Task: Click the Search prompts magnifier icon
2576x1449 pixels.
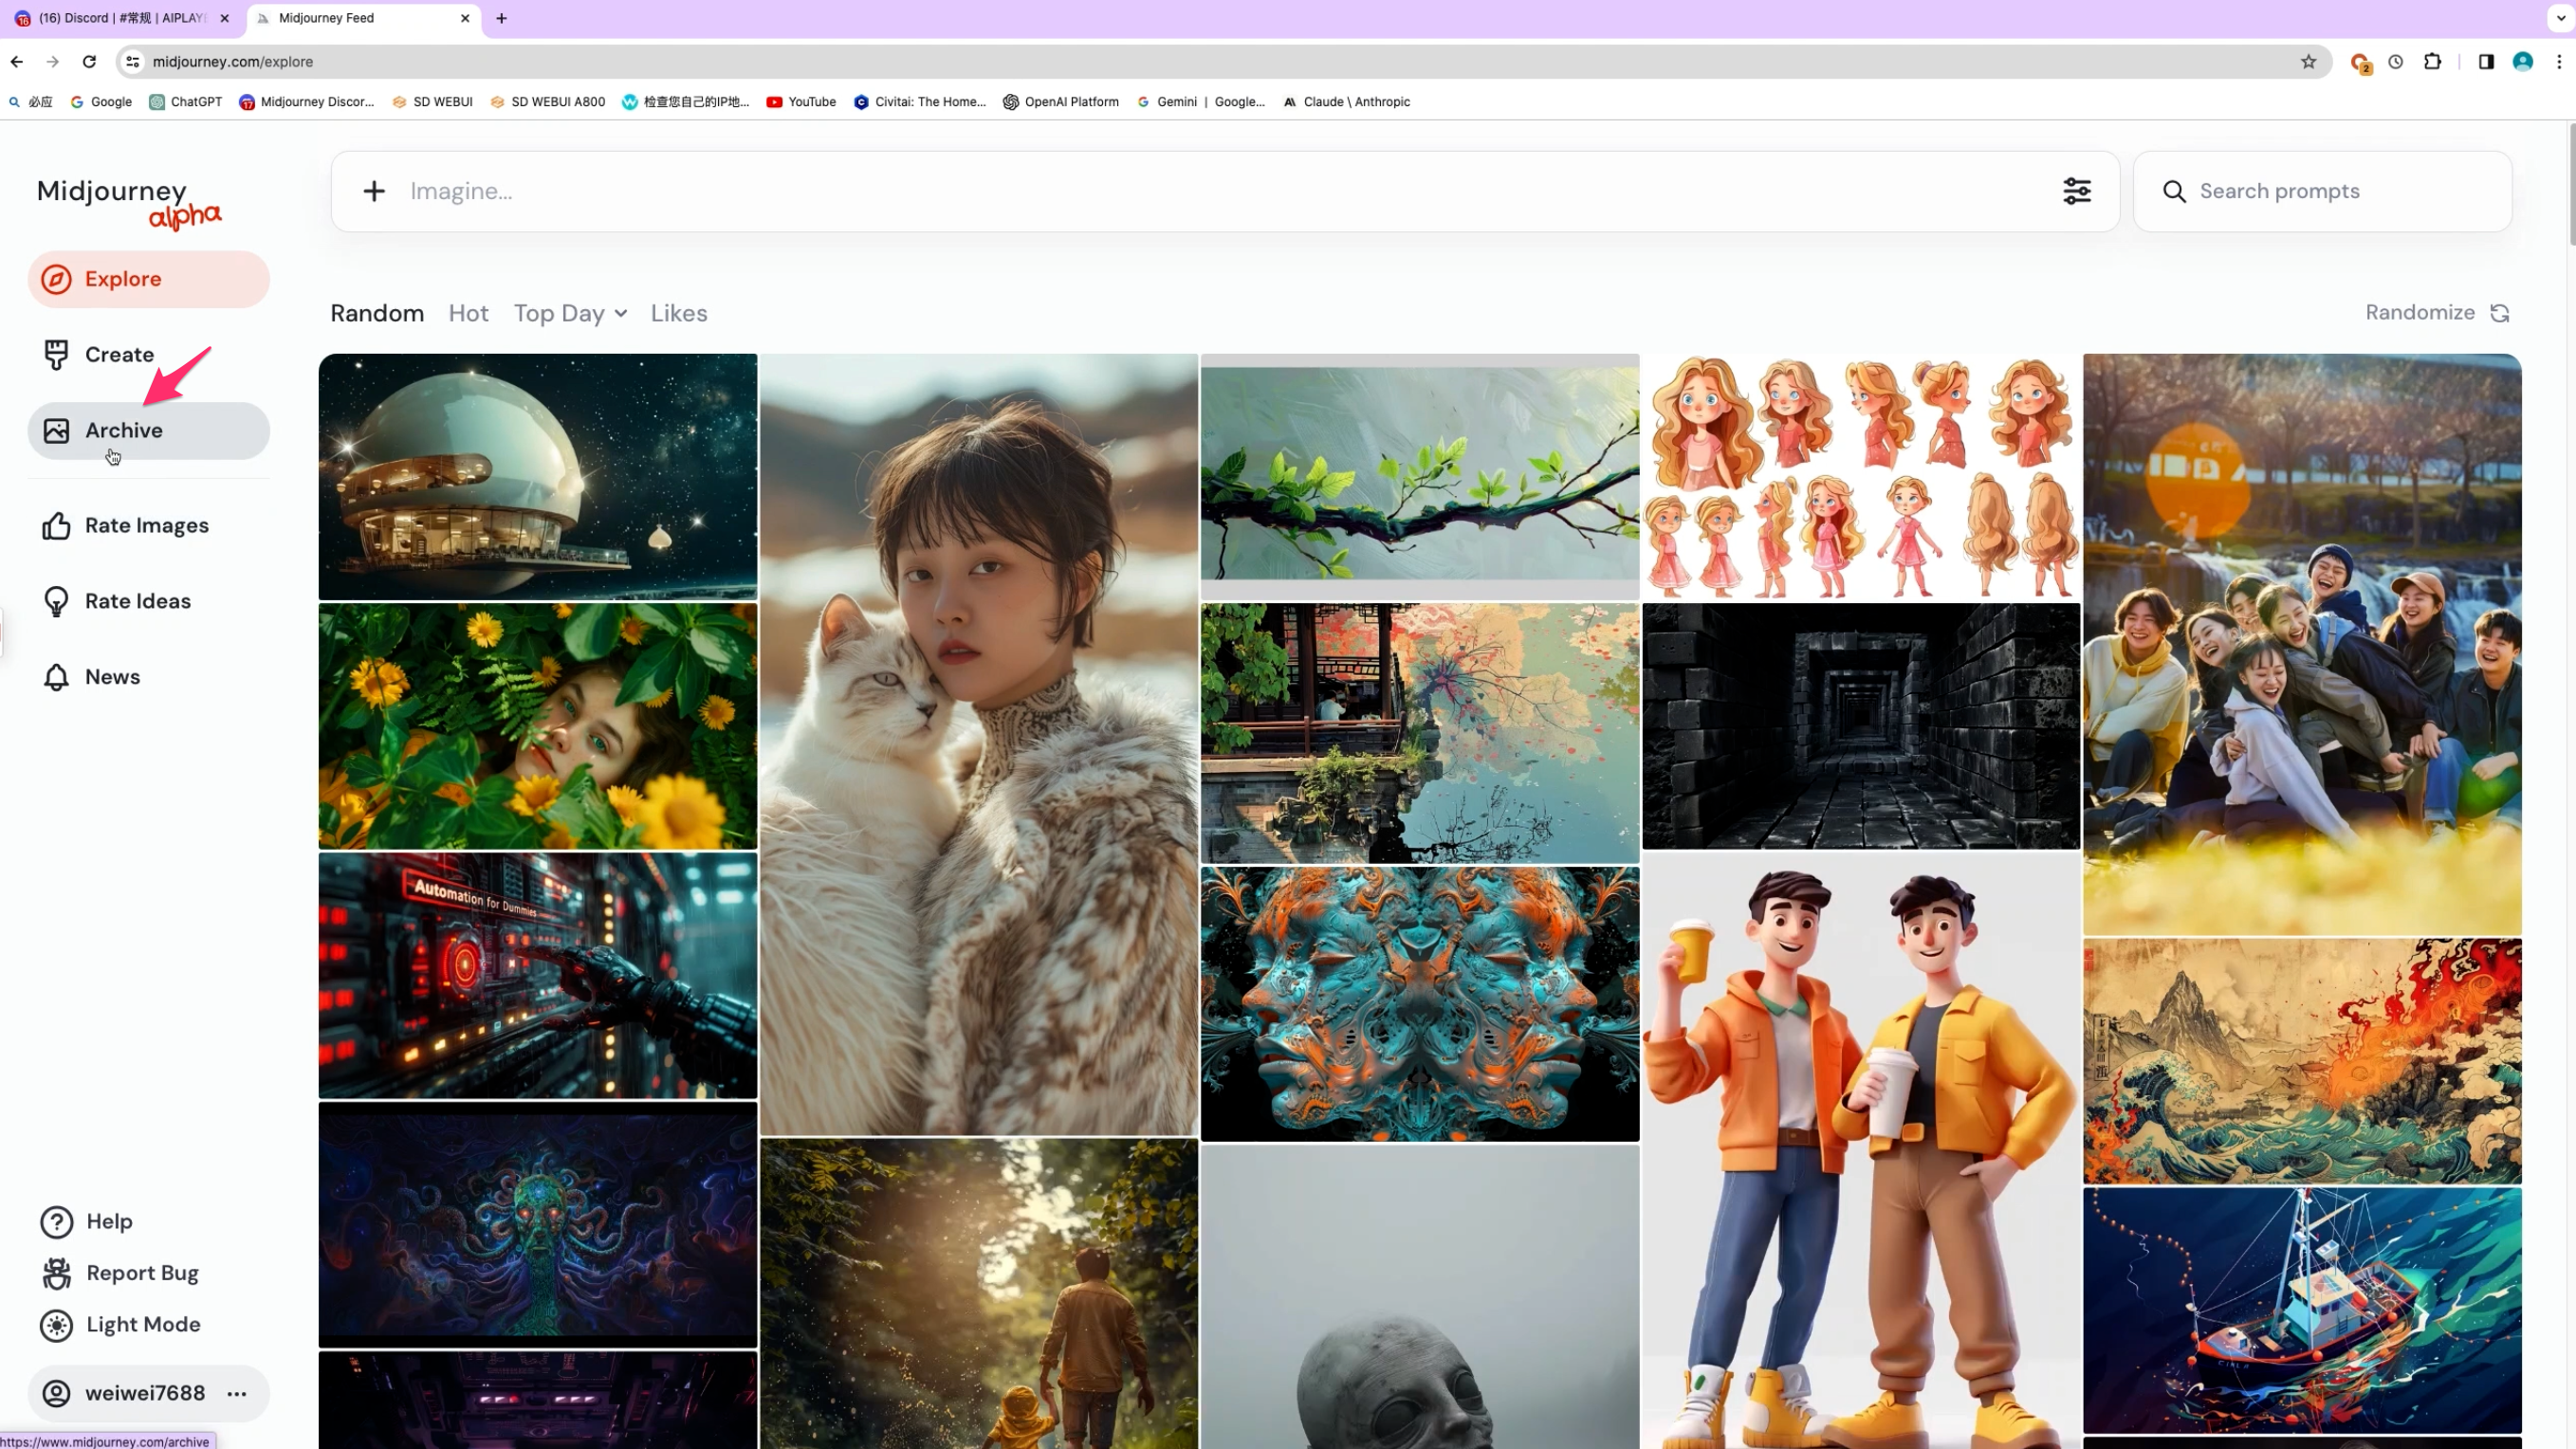Action: point(2174,192)
